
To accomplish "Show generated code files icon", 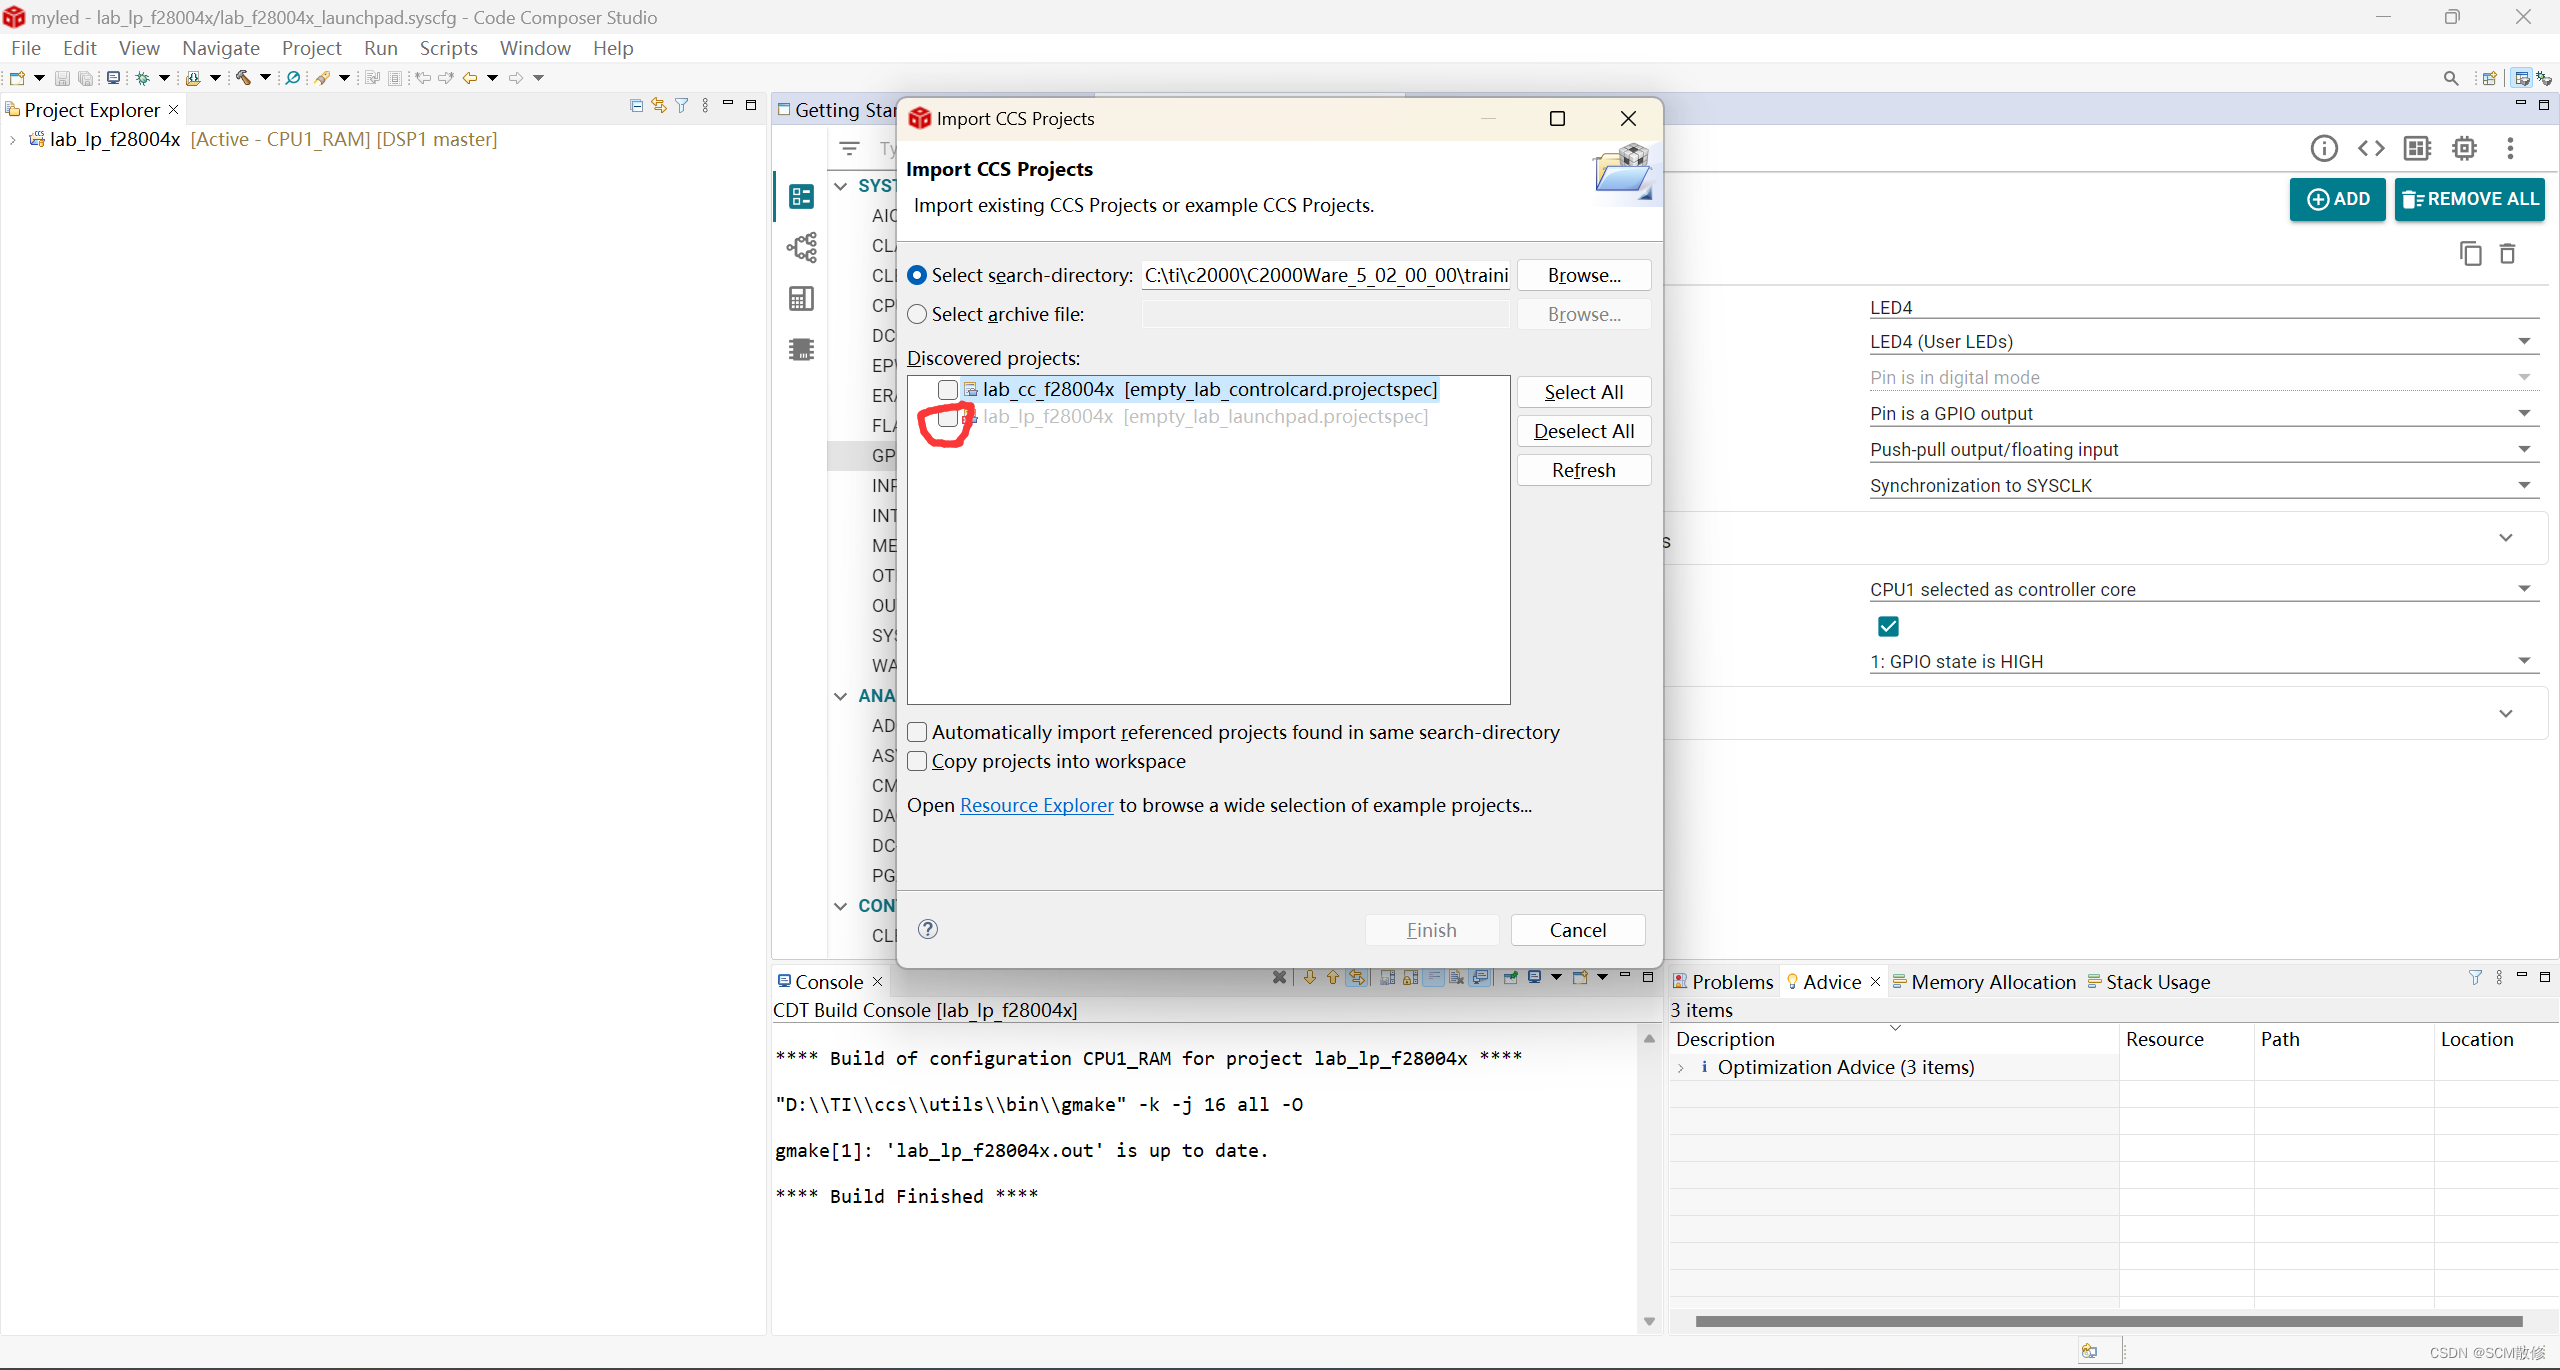I will click(x=2371, y=148).
